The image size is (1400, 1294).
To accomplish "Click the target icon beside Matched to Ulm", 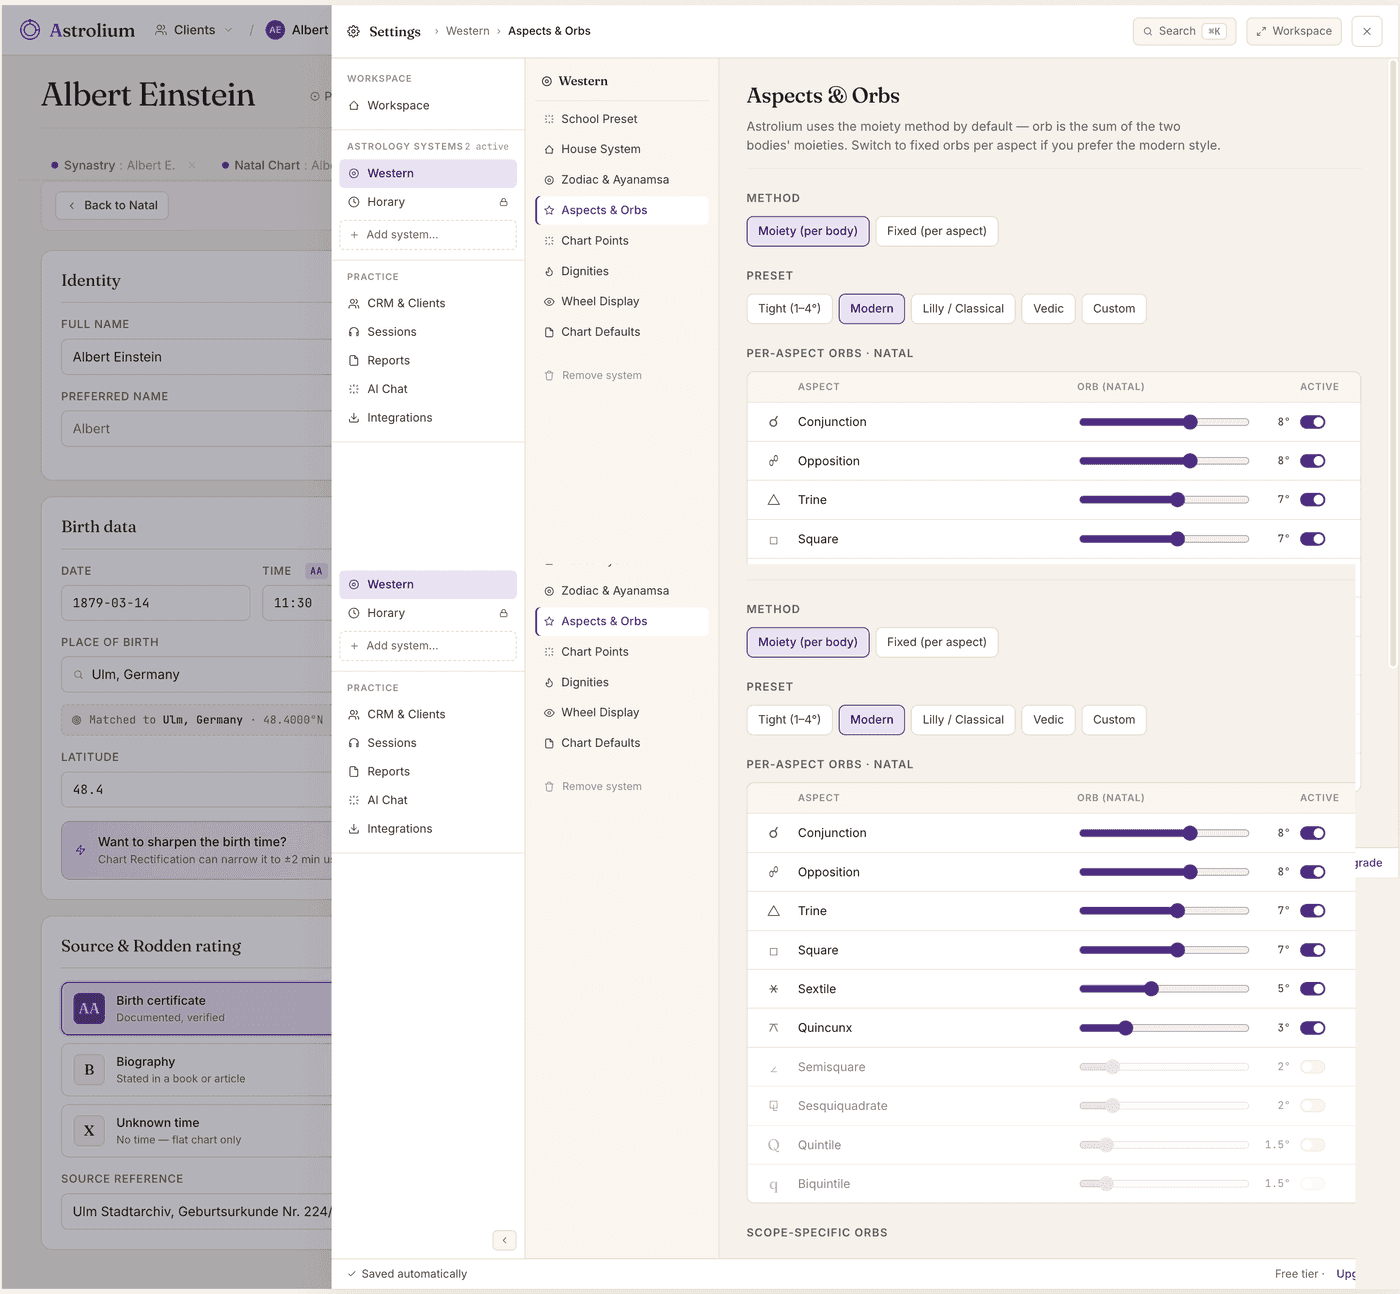I will 76,720.
